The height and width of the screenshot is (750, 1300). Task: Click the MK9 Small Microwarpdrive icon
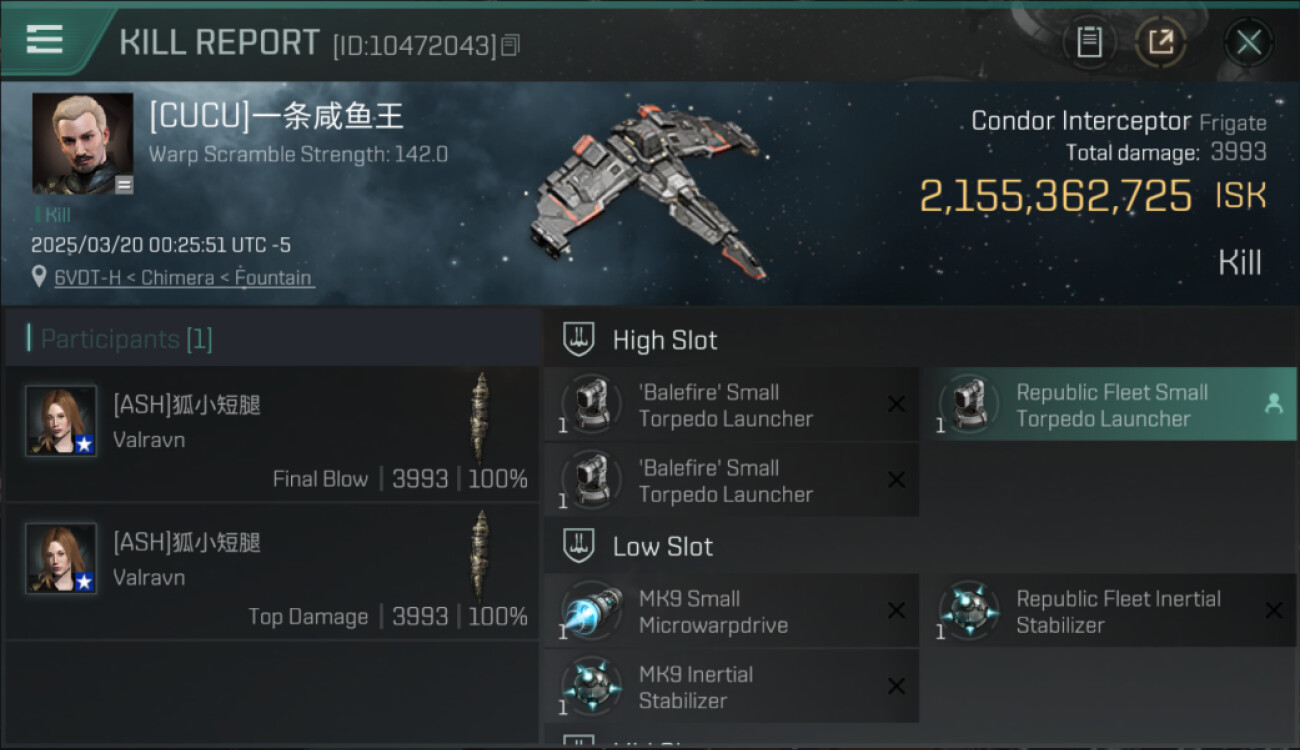point(592,611)
